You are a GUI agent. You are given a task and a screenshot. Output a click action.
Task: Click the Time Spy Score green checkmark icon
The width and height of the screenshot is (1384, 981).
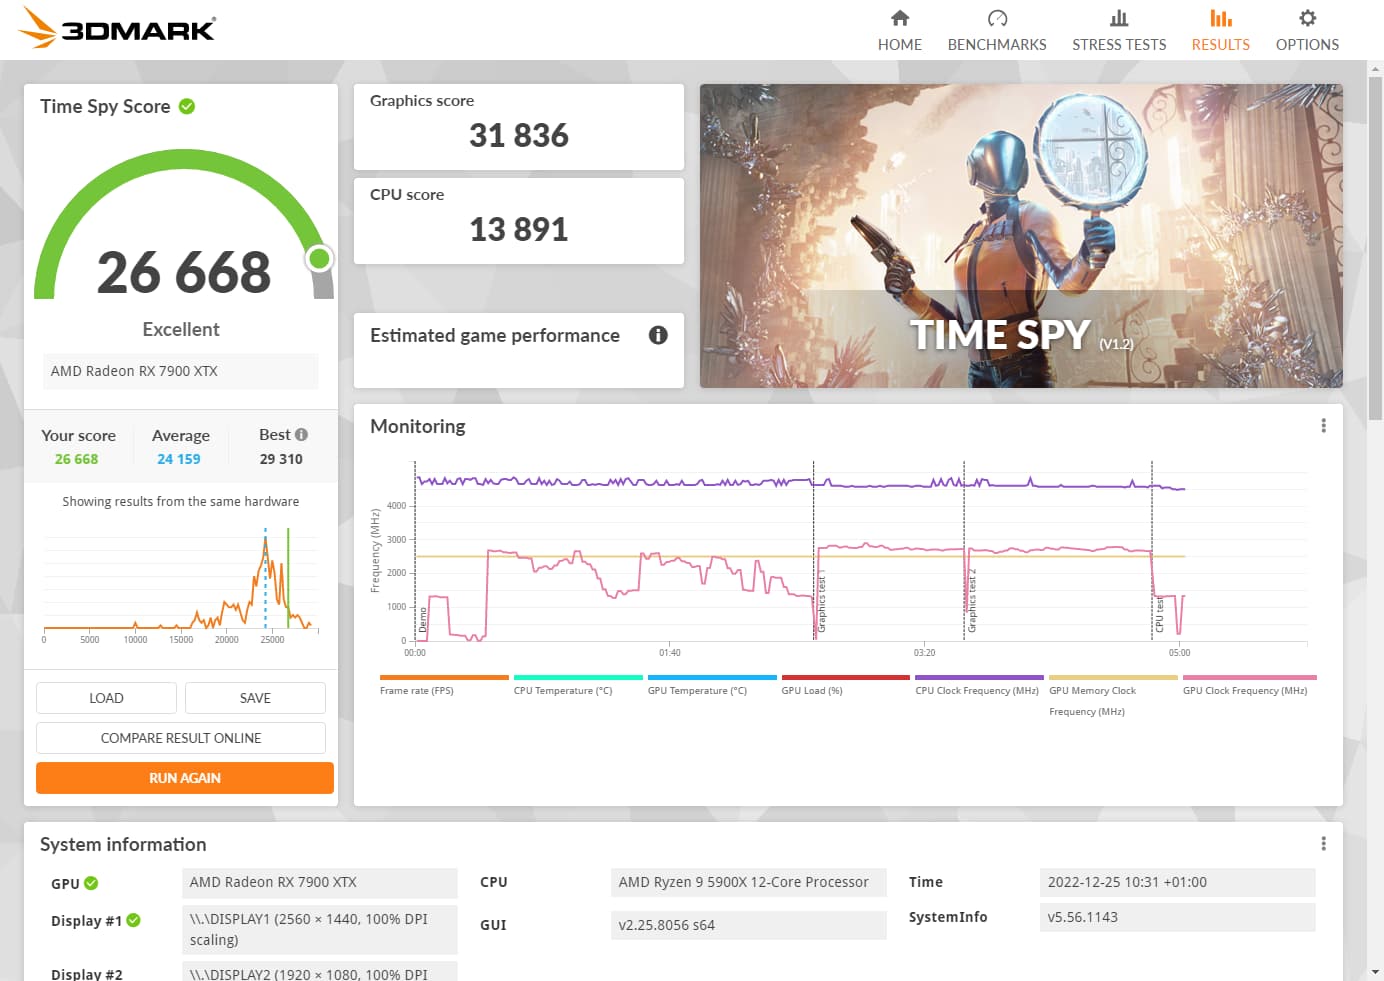click(x=187, y=106)
